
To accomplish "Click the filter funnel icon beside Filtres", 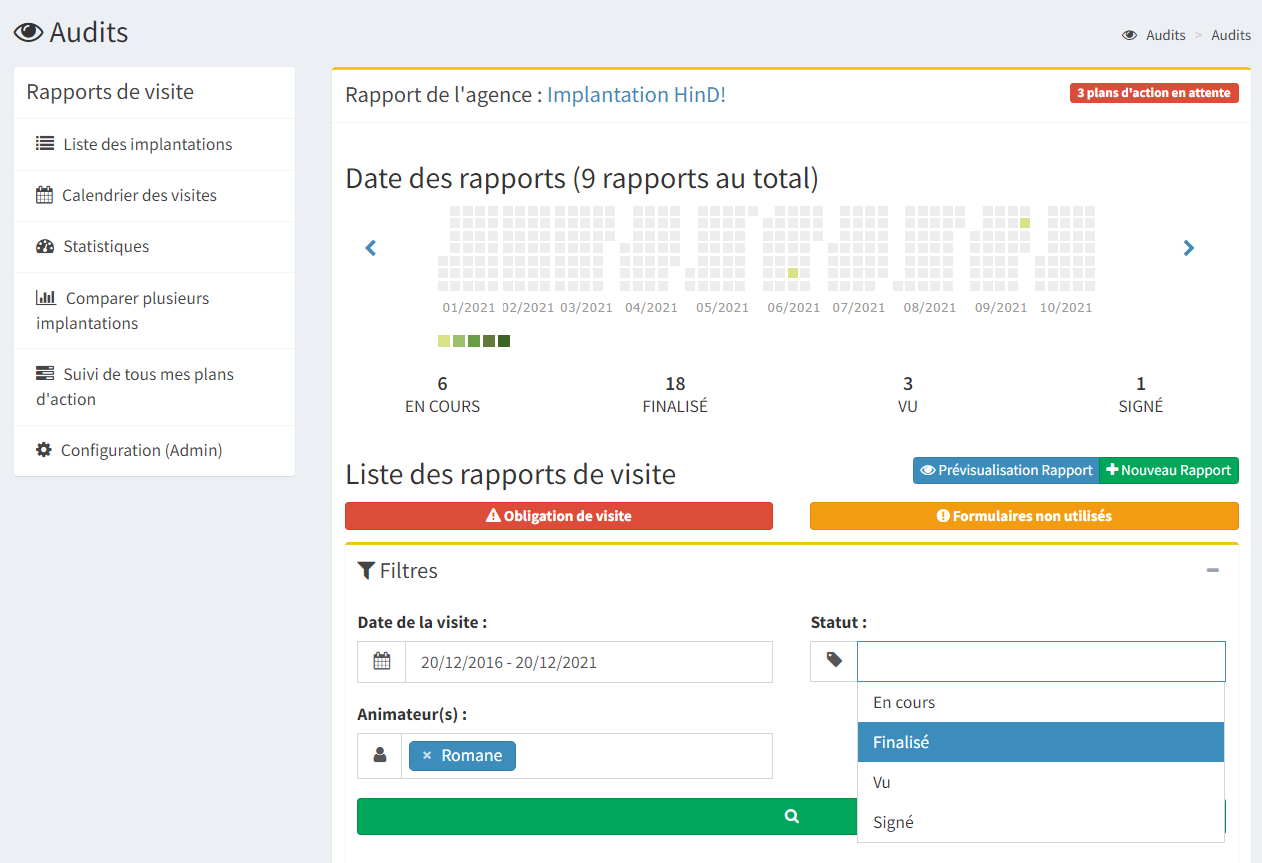I will tap(366, 571).
